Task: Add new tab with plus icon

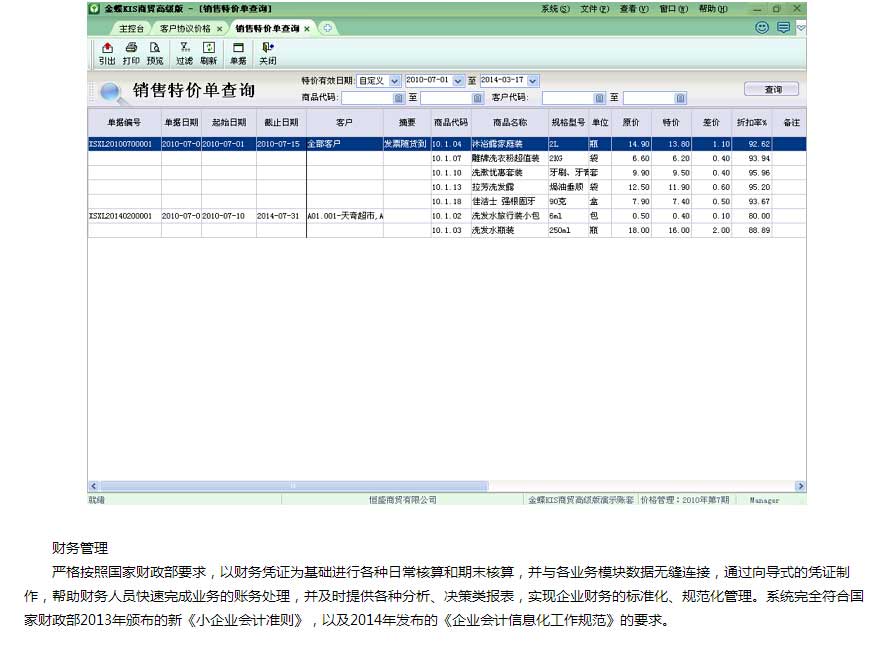Action: pyautogui.click(x=328, y=28)
